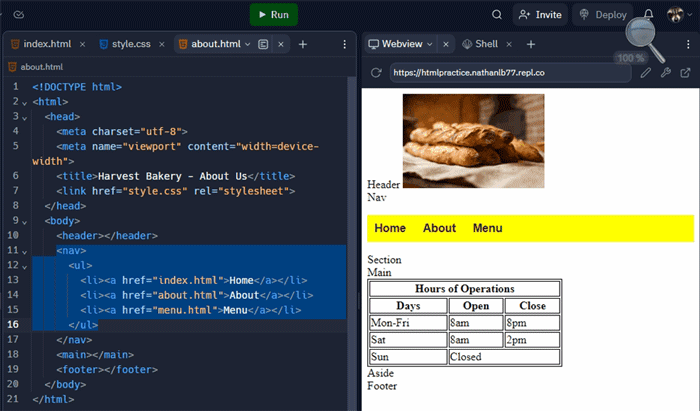Close the about.html tab
The height and width of the screenshot is (411, 700).
(x=281, y=44)
